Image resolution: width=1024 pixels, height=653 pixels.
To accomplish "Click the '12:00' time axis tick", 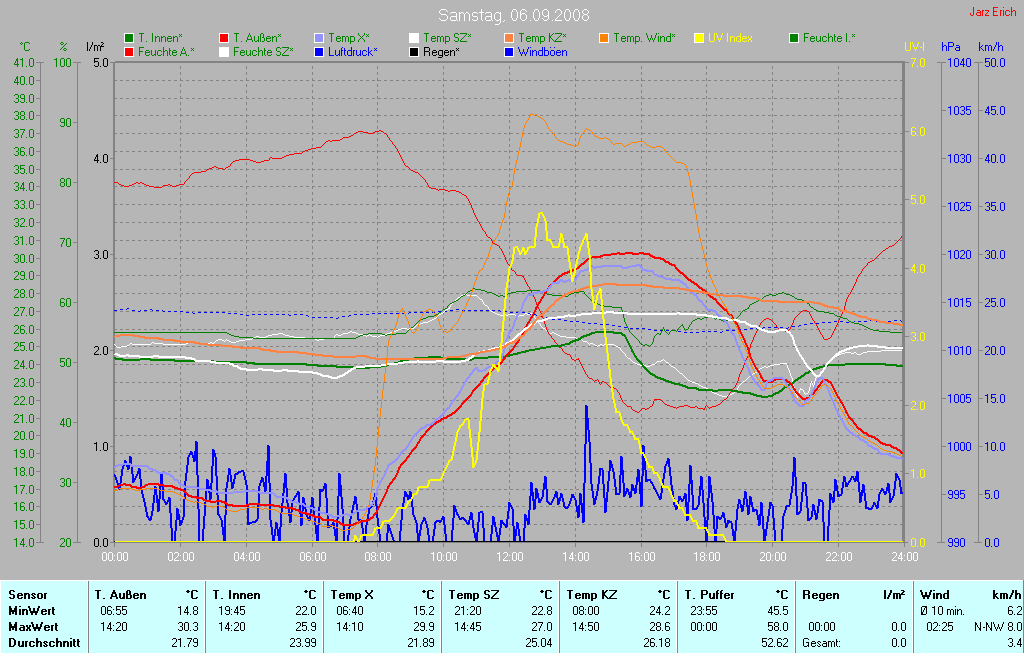I will pyautogui.click(x=509, y=557).
